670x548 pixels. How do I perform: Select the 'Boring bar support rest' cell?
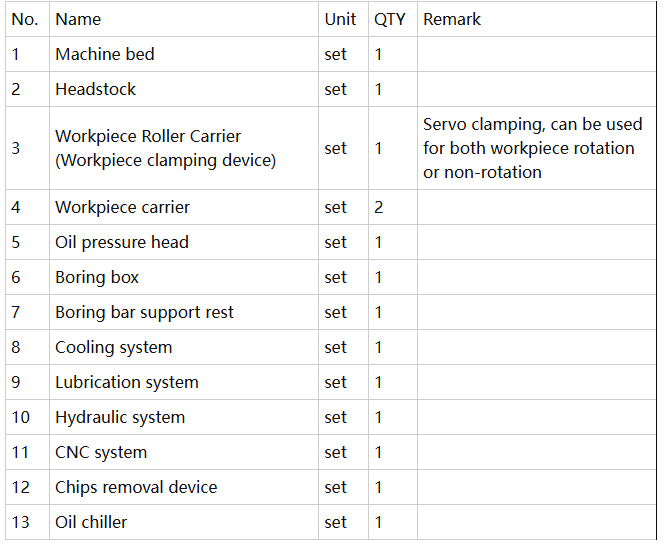coord(184,312)
